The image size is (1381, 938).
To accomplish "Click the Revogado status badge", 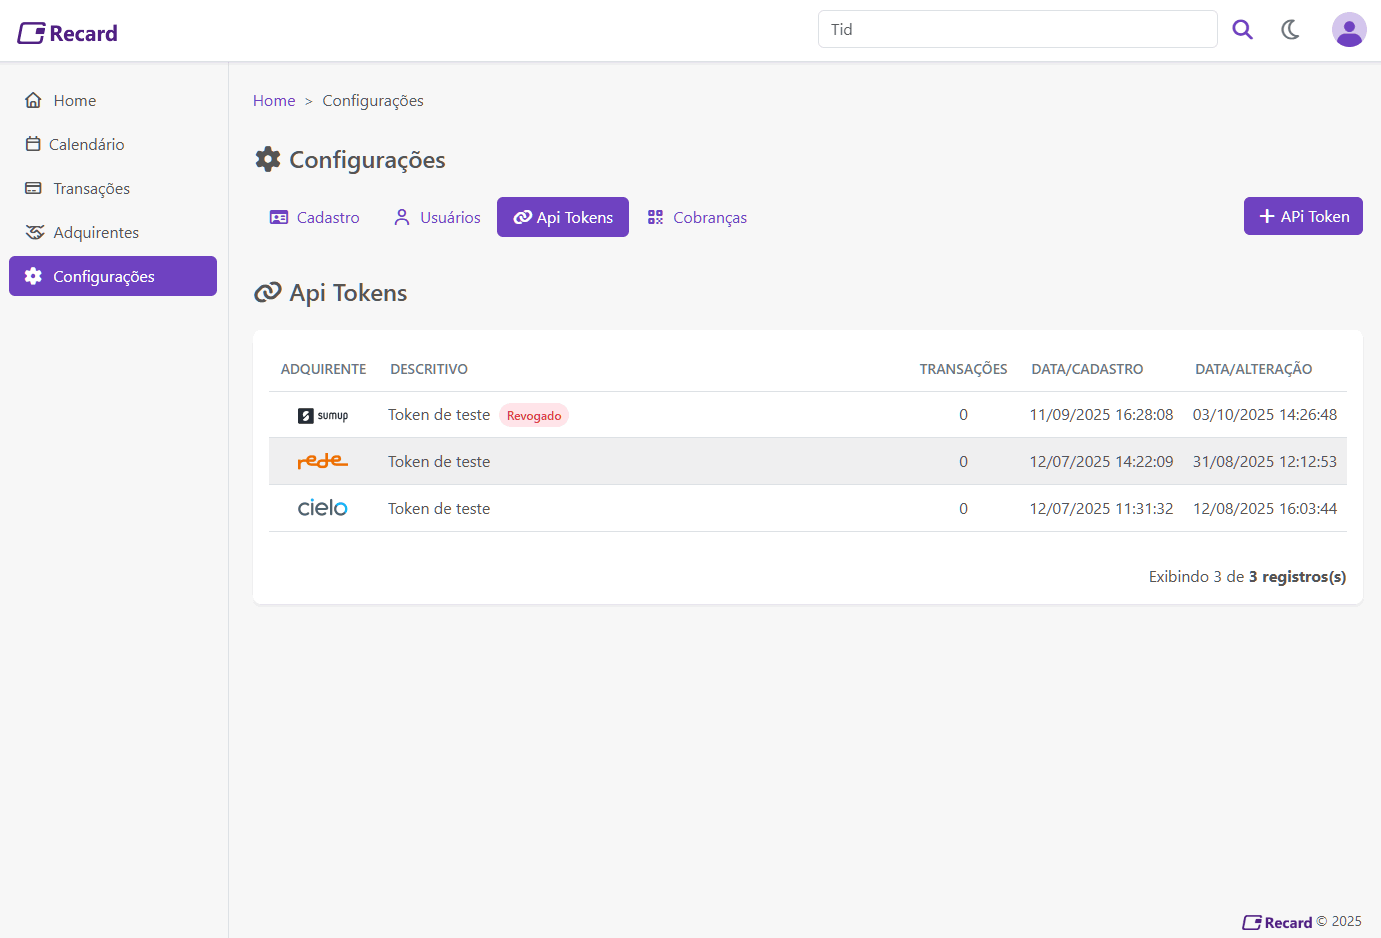I will click(x=534, y=416).
